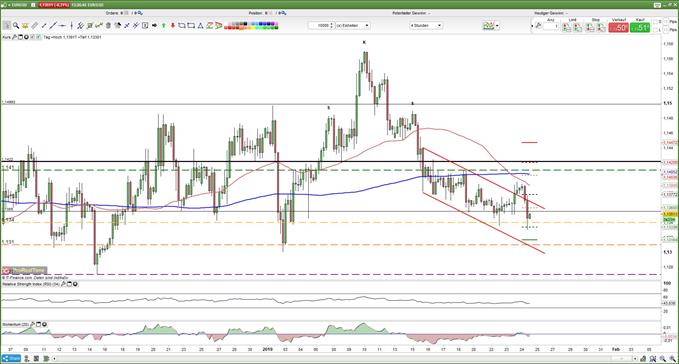The height and width of the screenshot is (364, 679).
Task: Select the rectangle drawing tool
Action: tap(191, 26)
